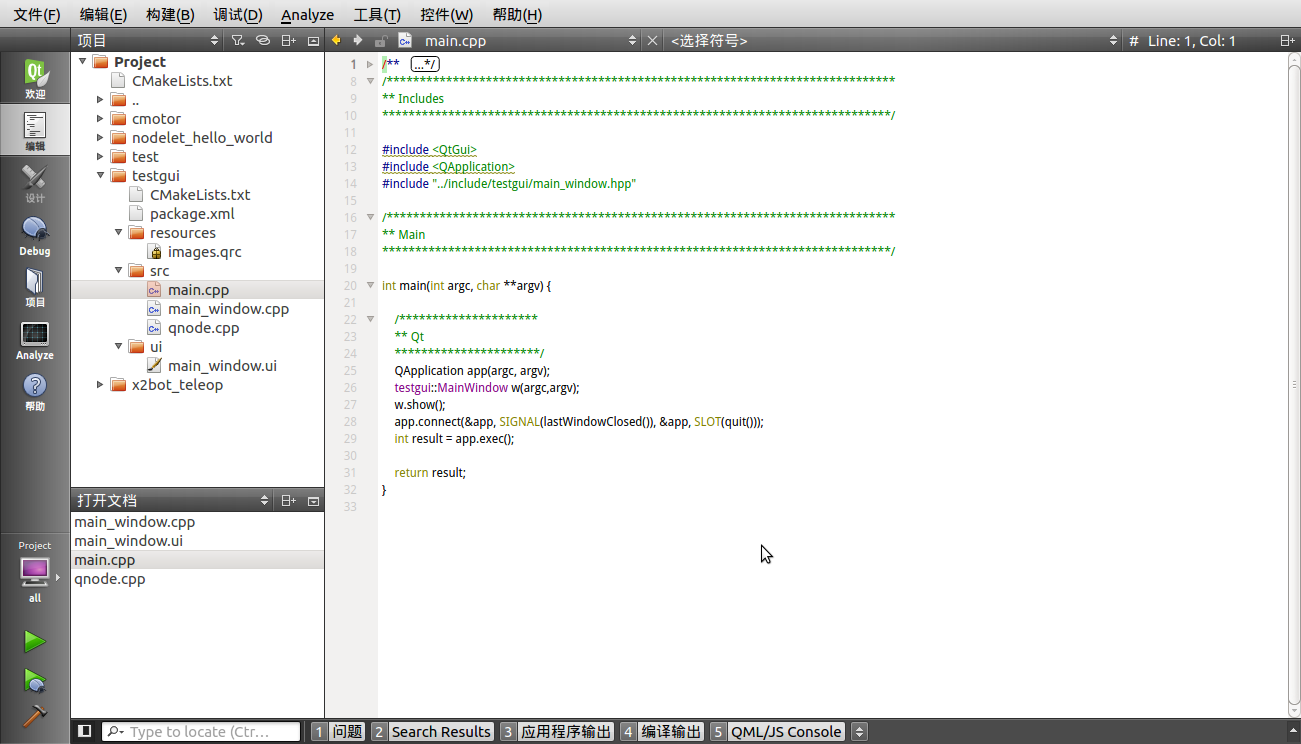Show the 问题 issues pane
The width and height of the screenshot is (1301, 744).
pos(337,732)
